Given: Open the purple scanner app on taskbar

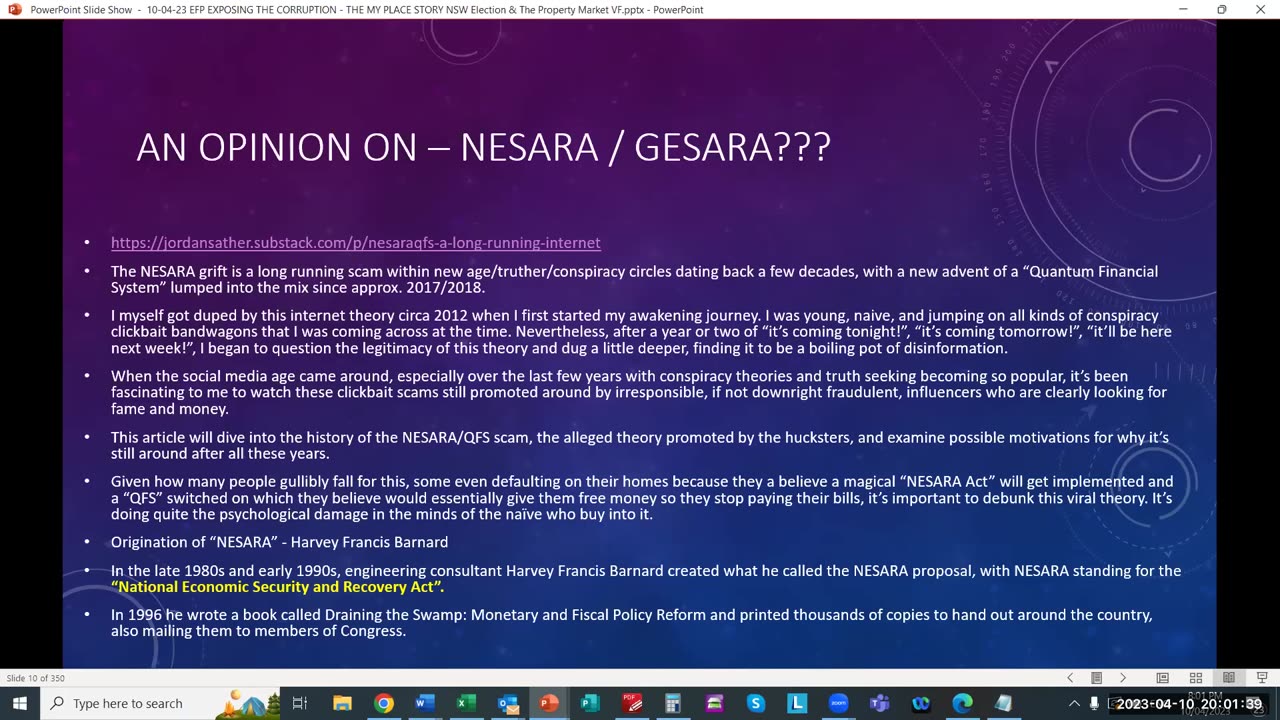Looking at the screenshot, I should [714, 703].
